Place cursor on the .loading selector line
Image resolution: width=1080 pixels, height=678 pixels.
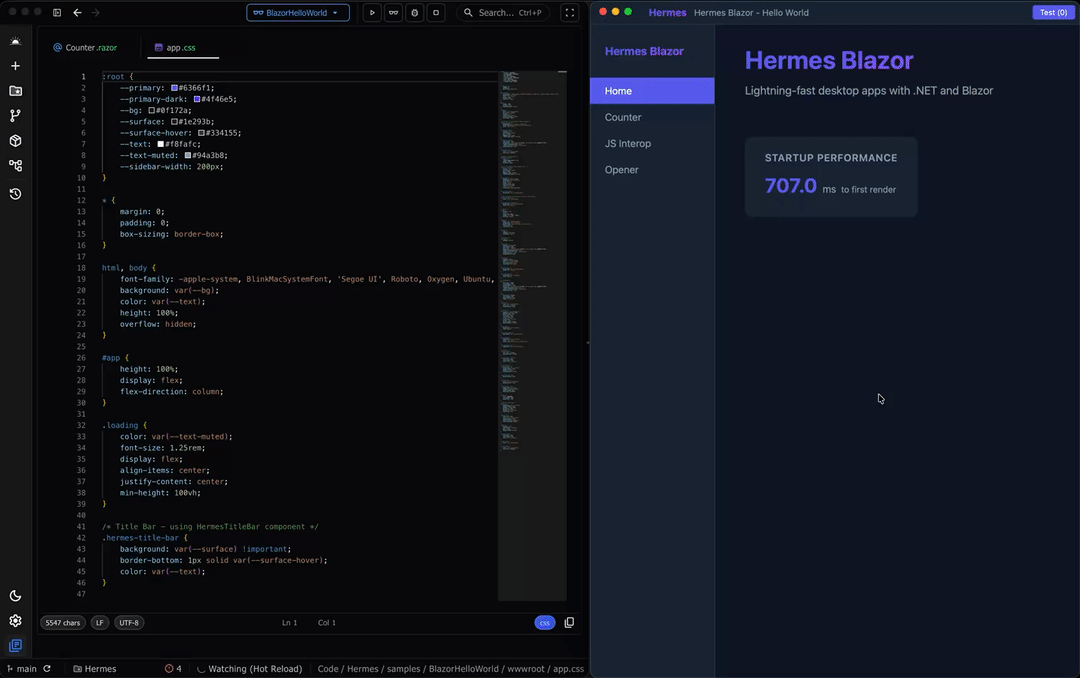125,425
